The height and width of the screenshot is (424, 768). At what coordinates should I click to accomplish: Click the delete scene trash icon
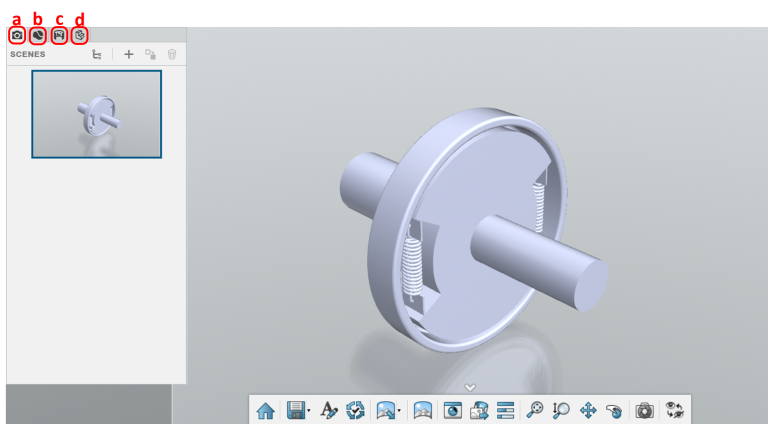pos(172,54)
